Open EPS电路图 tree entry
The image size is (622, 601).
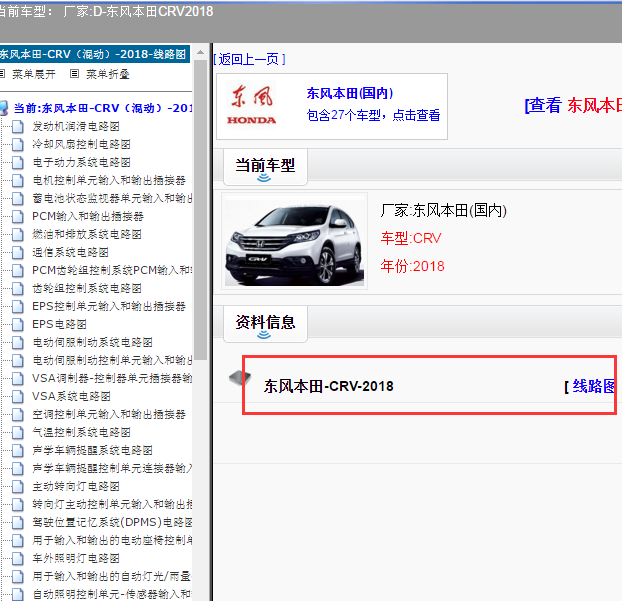tap(60, 325)
